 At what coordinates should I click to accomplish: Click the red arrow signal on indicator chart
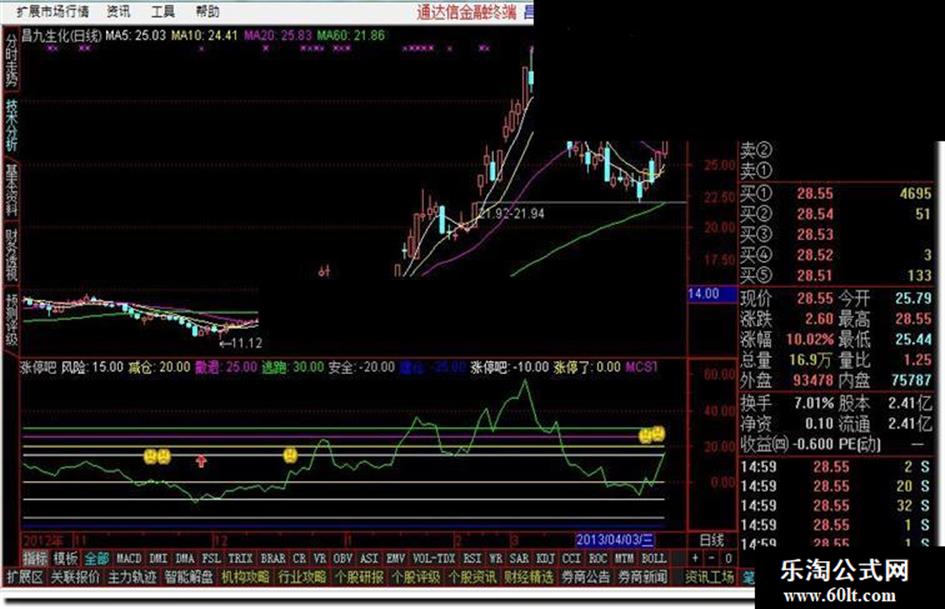pos(201,461)
